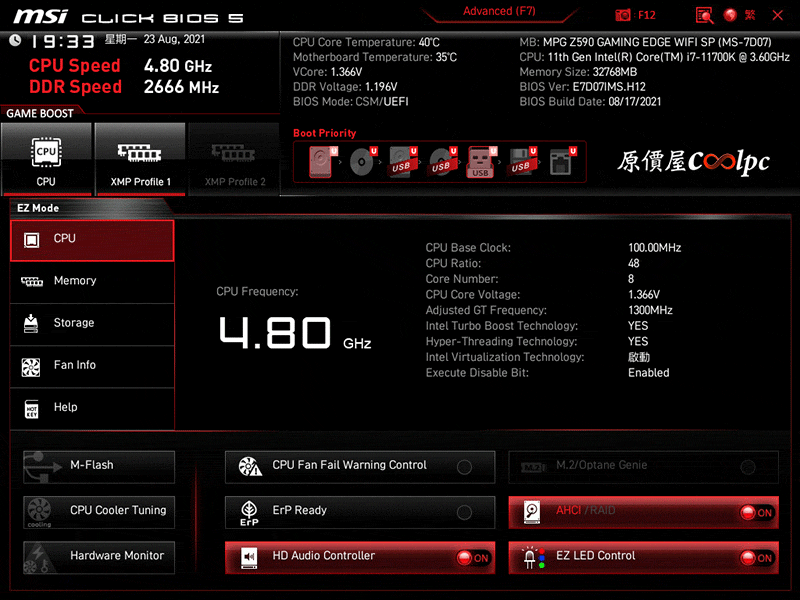Switch the AHCI / RAID toggle
The height and width of the screenshot is (600, 800).
[x=756, y=512]
